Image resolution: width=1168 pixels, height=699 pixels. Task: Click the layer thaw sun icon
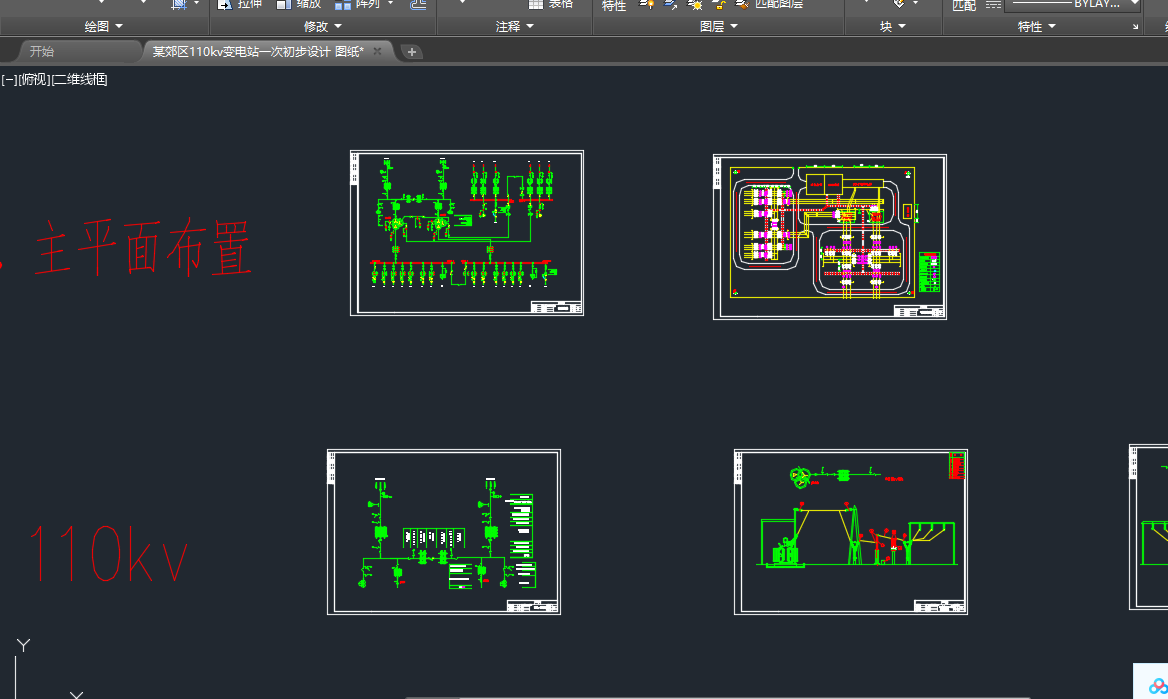point(695,4)
